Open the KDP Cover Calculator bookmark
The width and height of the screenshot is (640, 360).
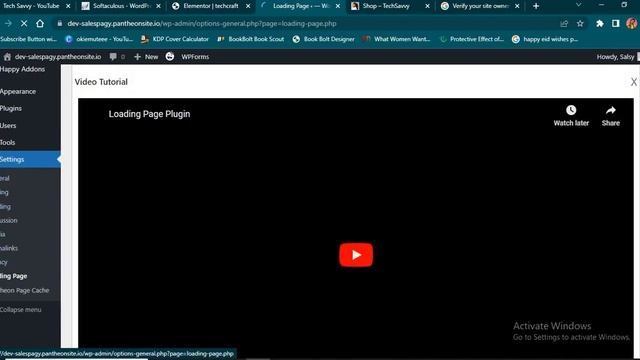pos(175,39)
